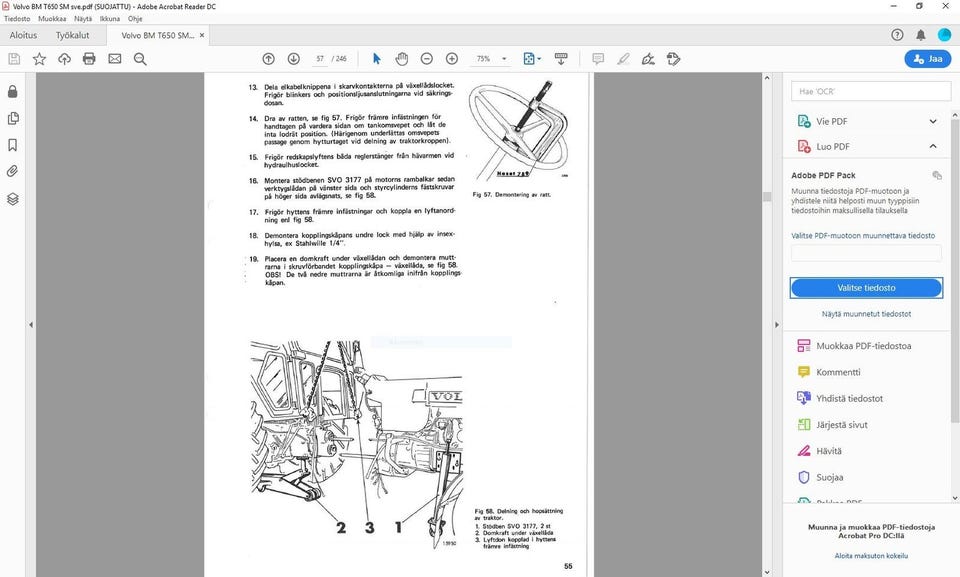Expand the Vie PDF section

pyautogui.click(x=933, y=121)
